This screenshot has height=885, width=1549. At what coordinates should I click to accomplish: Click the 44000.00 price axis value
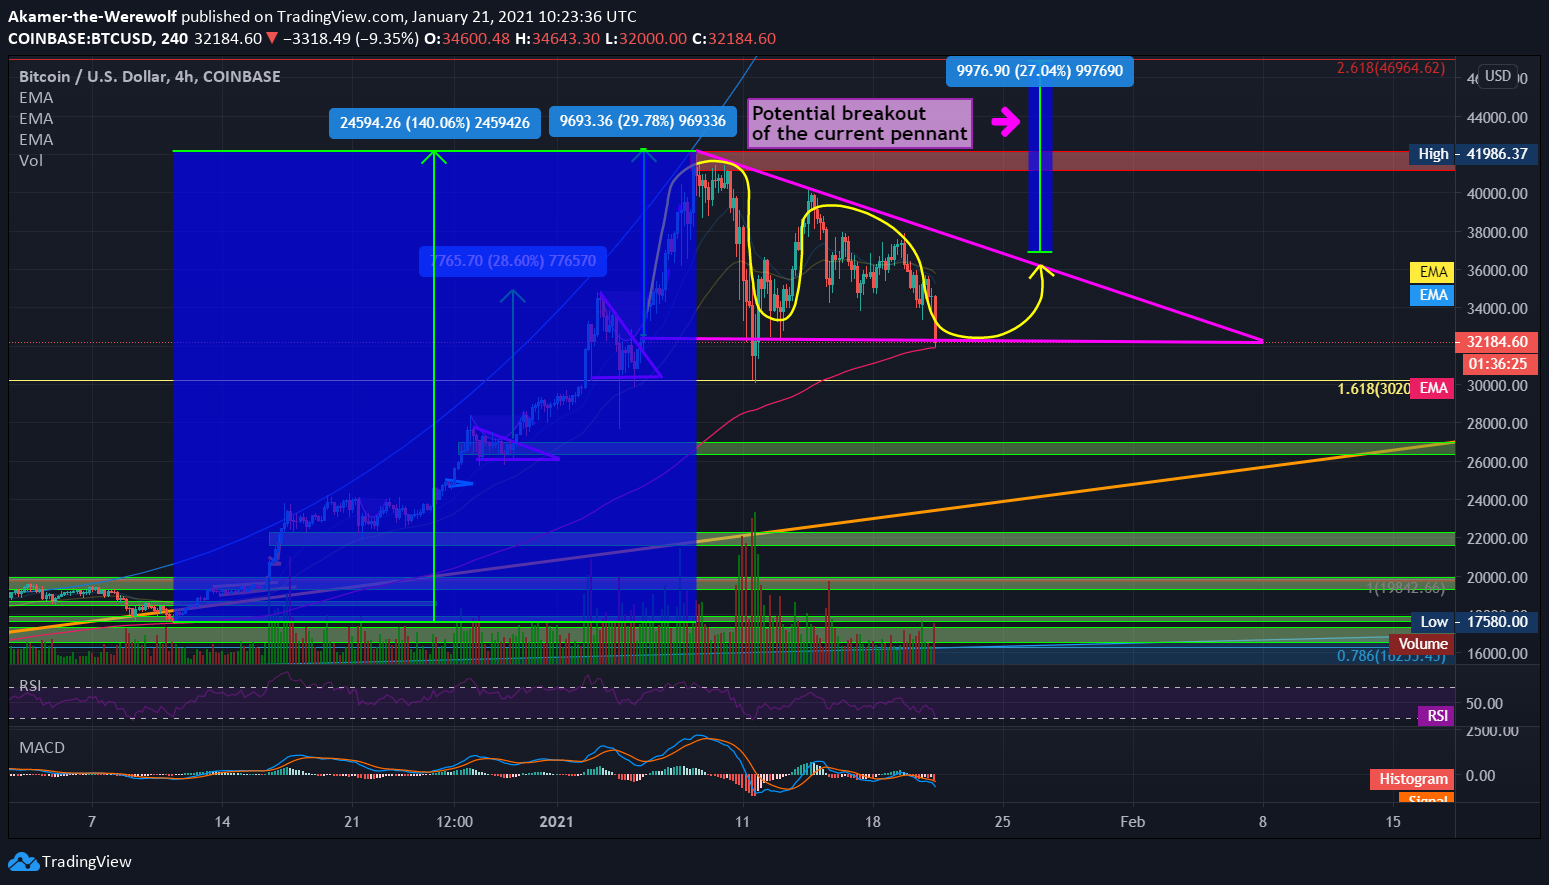[1497, 117]
